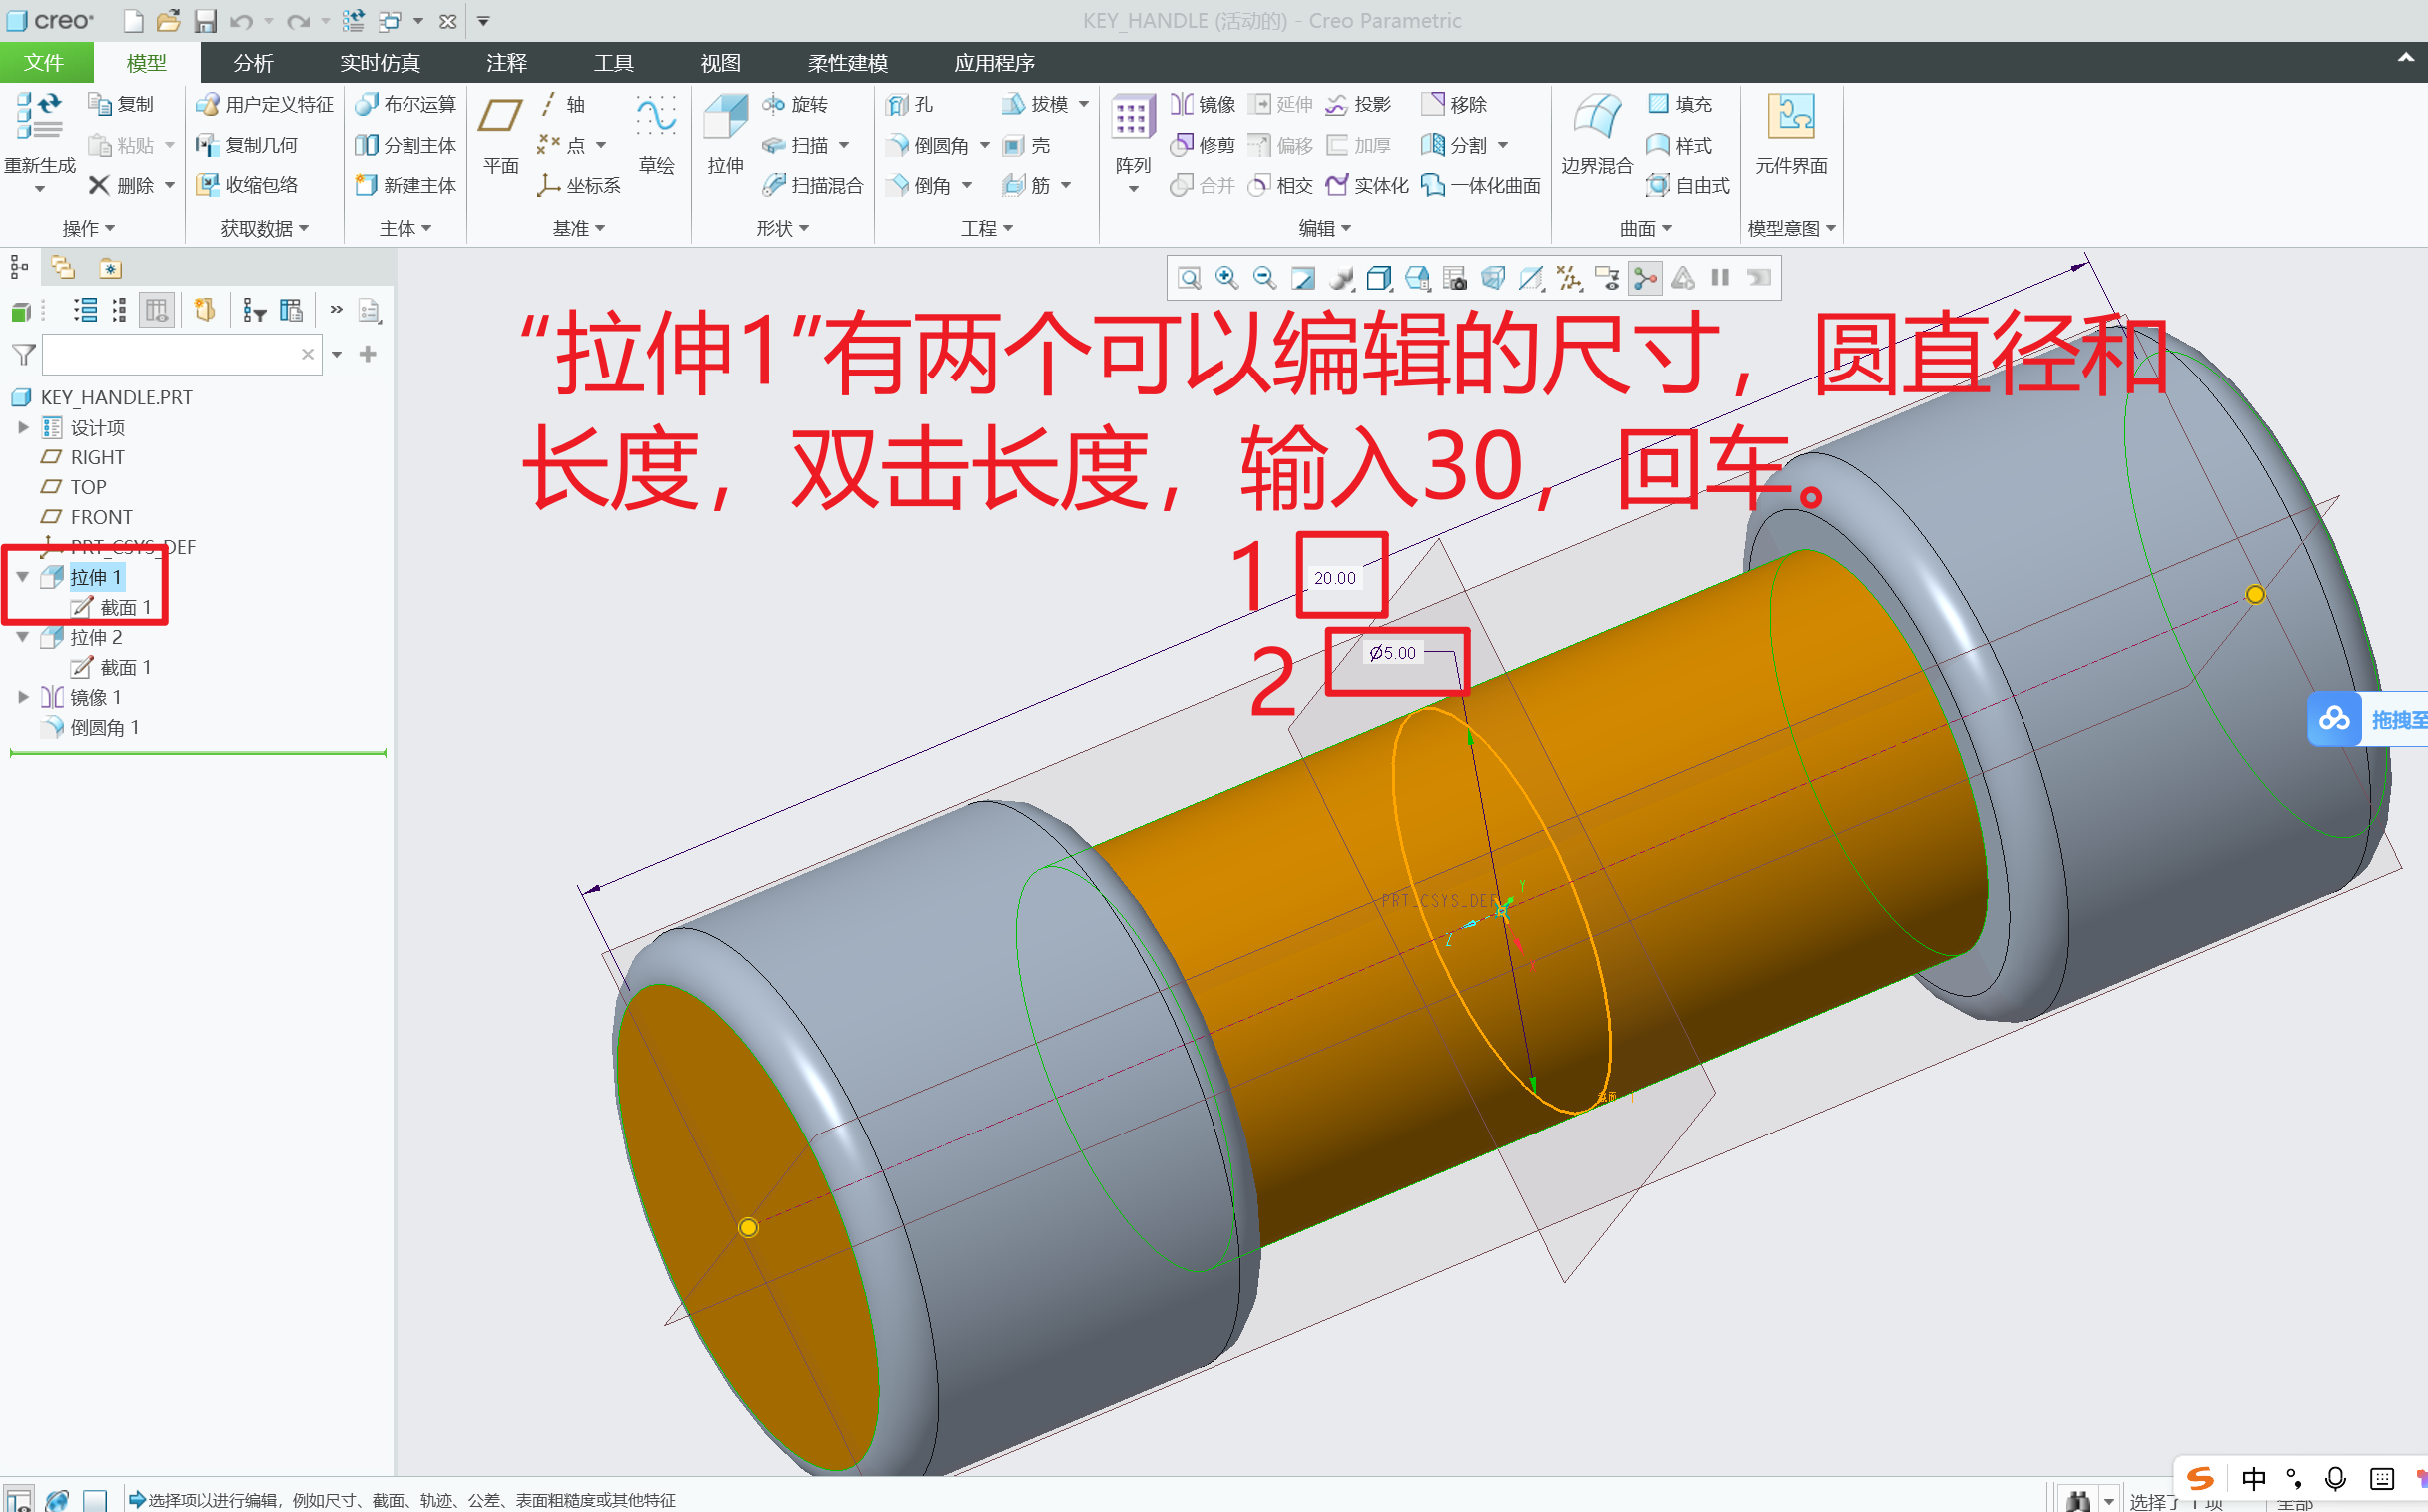
Task: Expand the 镜像 1 tree node
Action: point(24,697)
